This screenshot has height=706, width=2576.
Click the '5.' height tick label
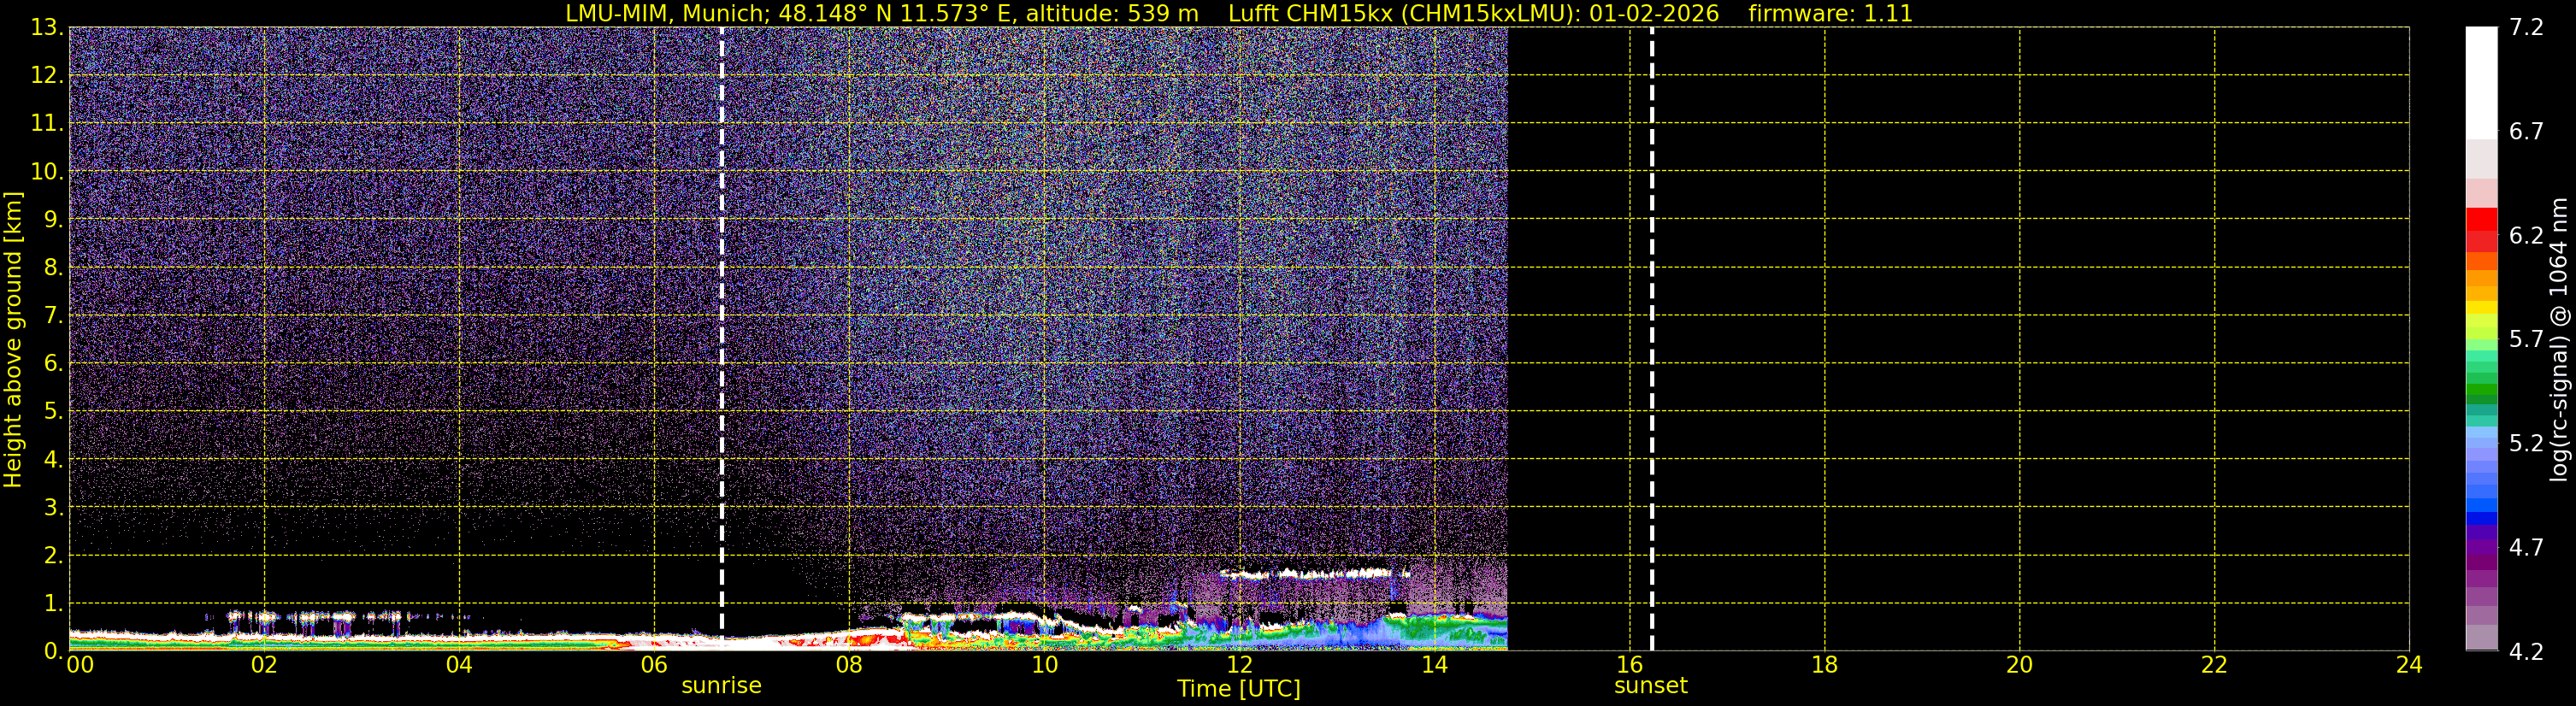53,412
